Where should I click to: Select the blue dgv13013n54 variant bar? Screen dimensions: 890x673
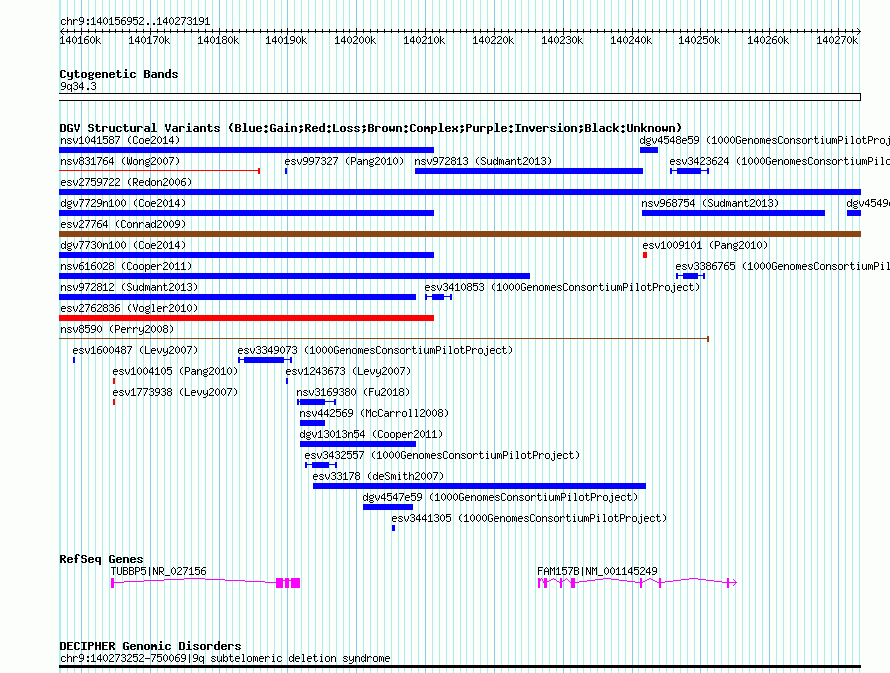coord(358,444)
